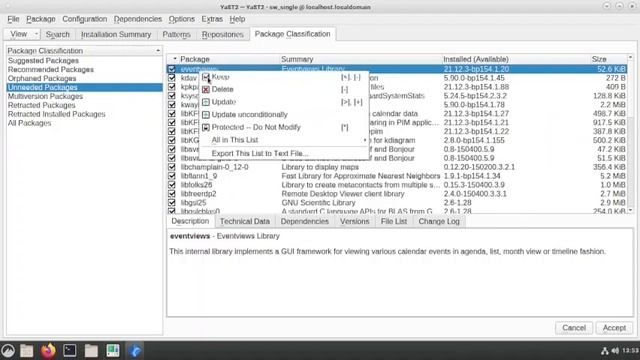Open the second folder icon in taskbar
The width and height of the screenshot is (640, 360).
point(91,351)
